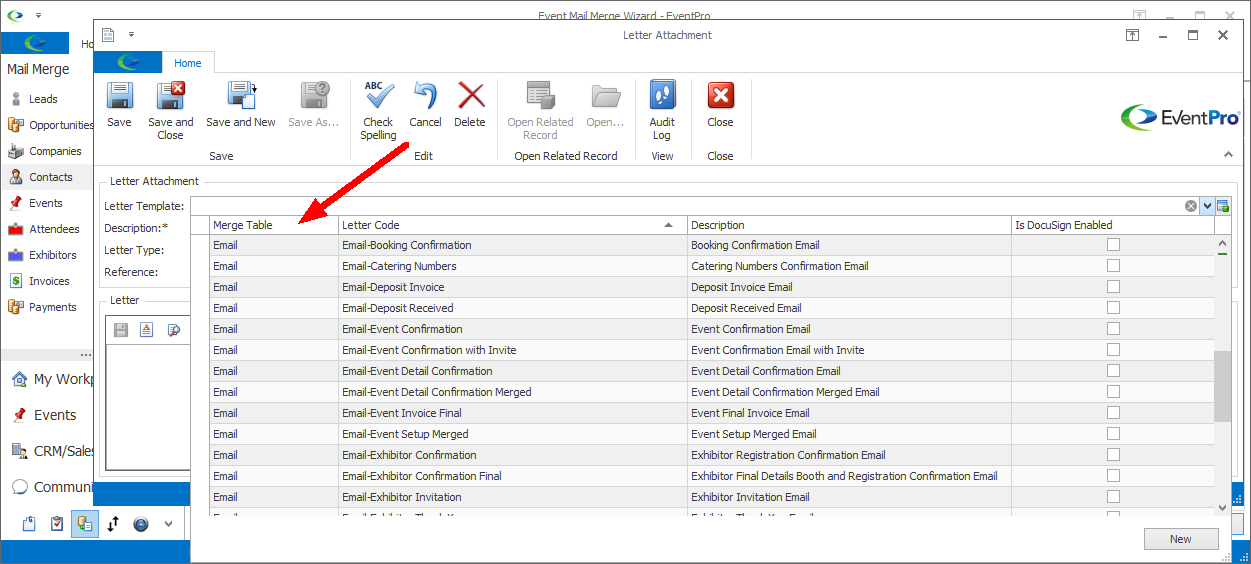Screen dimensions: 1251x564
Task: Tick DocuSign checkbox for Email-Deposit Received
Action: 1113,308
